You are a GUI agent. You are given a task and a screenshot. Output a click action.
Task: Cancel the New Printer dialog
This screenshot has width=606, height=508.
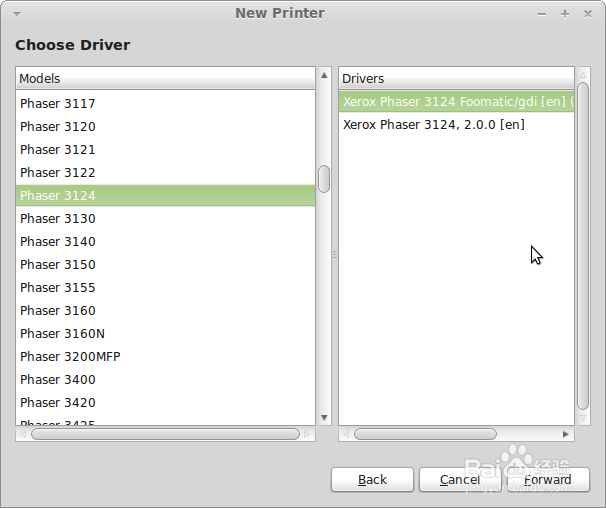[x=460, y=480]
